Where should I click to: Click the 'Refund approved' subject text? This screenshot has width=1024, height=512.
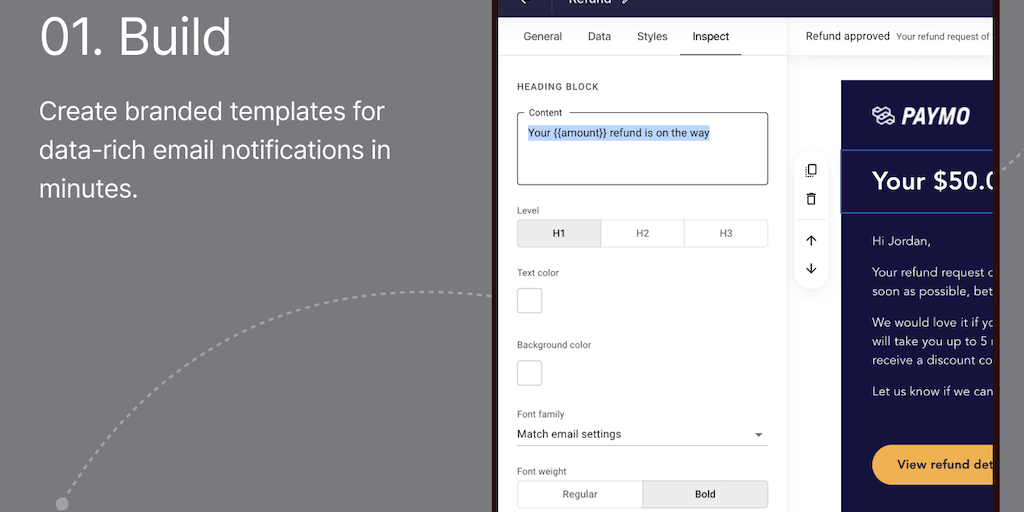tap(848, 37)
